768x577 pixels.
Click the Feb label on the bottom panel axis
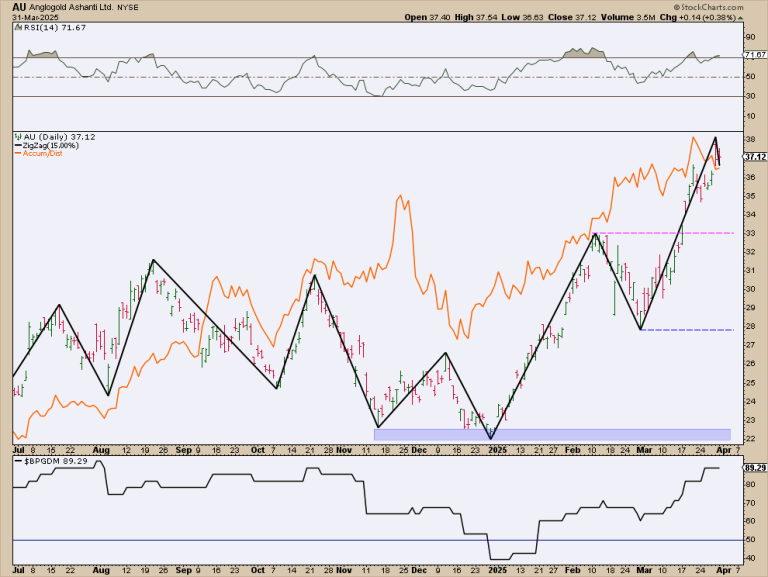572,570
